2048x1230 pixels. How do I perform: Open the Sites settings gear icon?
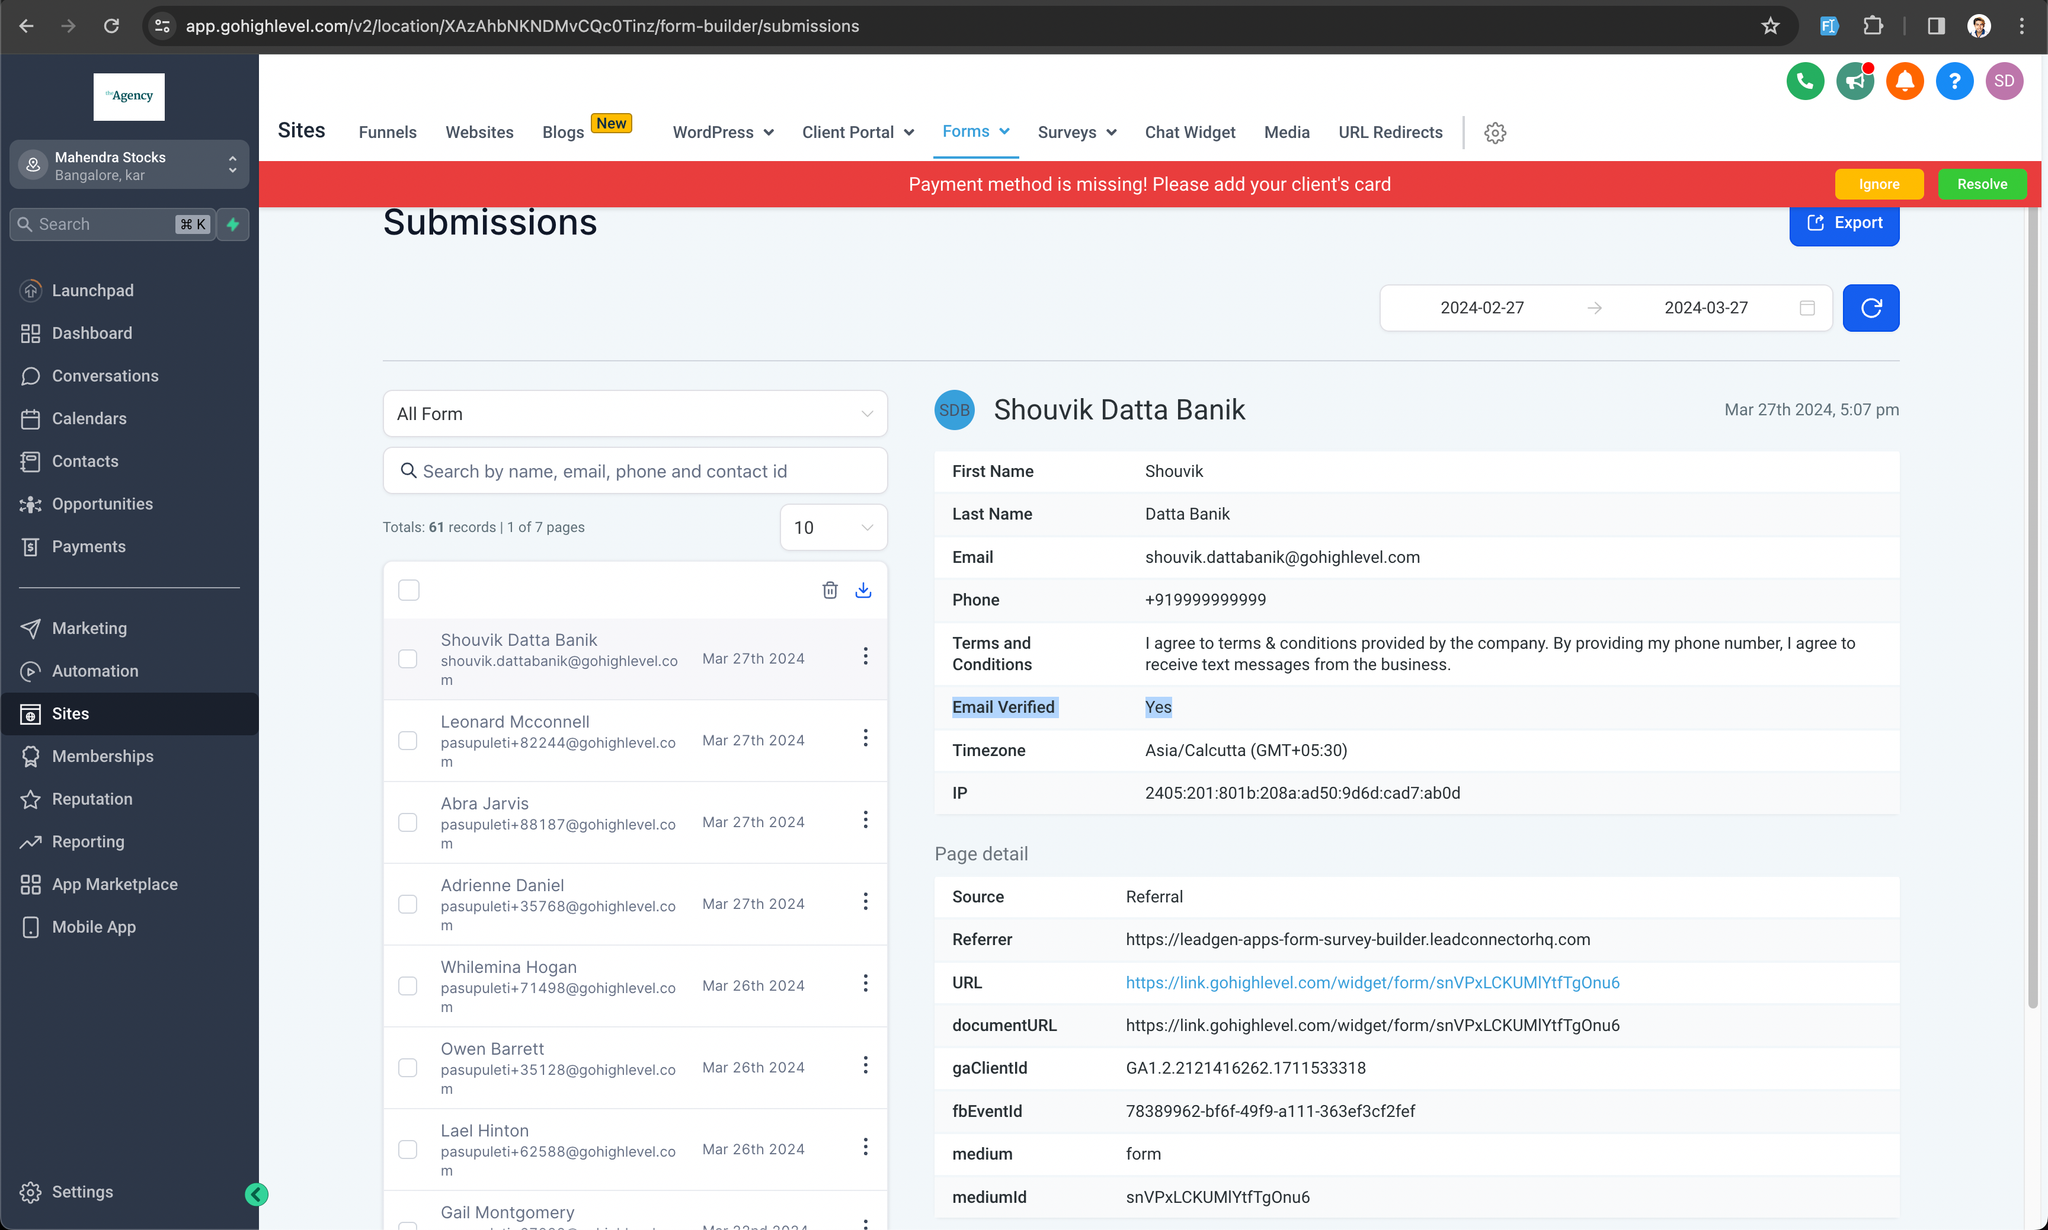(x=1495, y=133)
